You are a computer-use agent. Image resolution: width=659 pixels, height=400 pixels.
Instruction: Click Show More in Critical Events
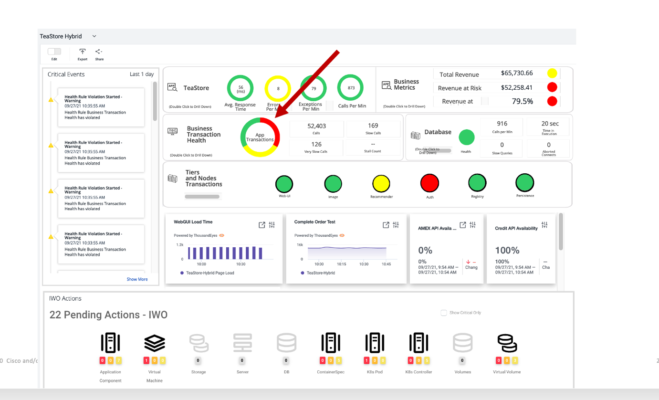137,279
